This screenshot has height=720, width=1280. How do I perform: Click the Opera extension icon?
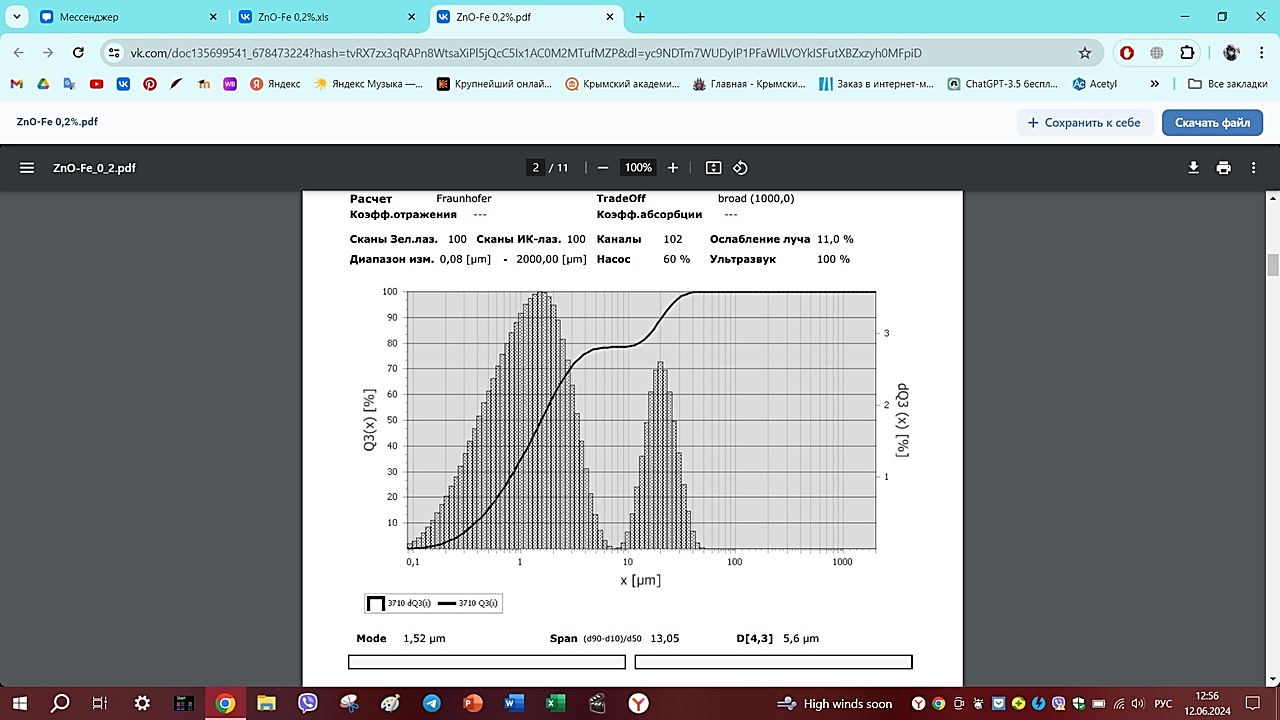click(1127, 53)
